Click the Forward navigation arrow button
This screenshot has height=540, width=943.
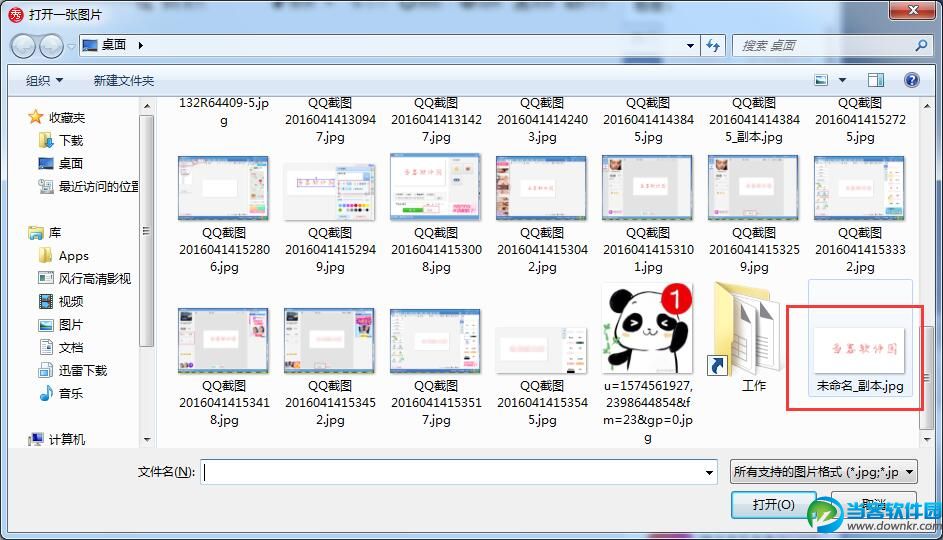tap(51, 46)
